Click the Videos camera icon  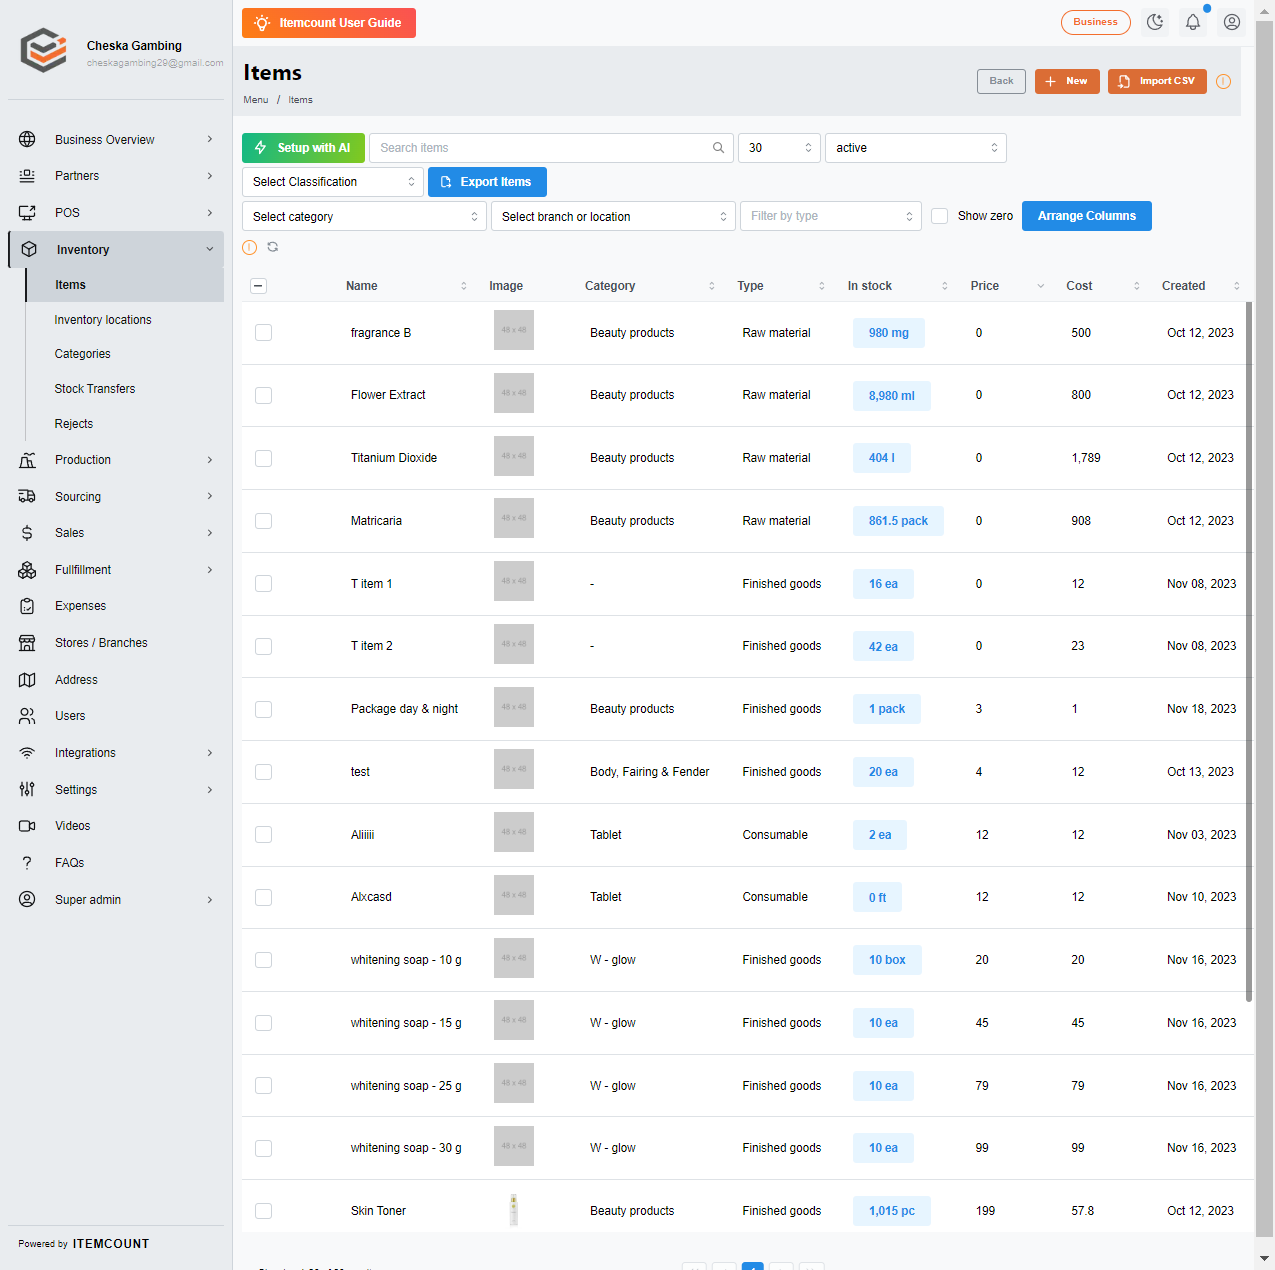click(x=27, y=826)
